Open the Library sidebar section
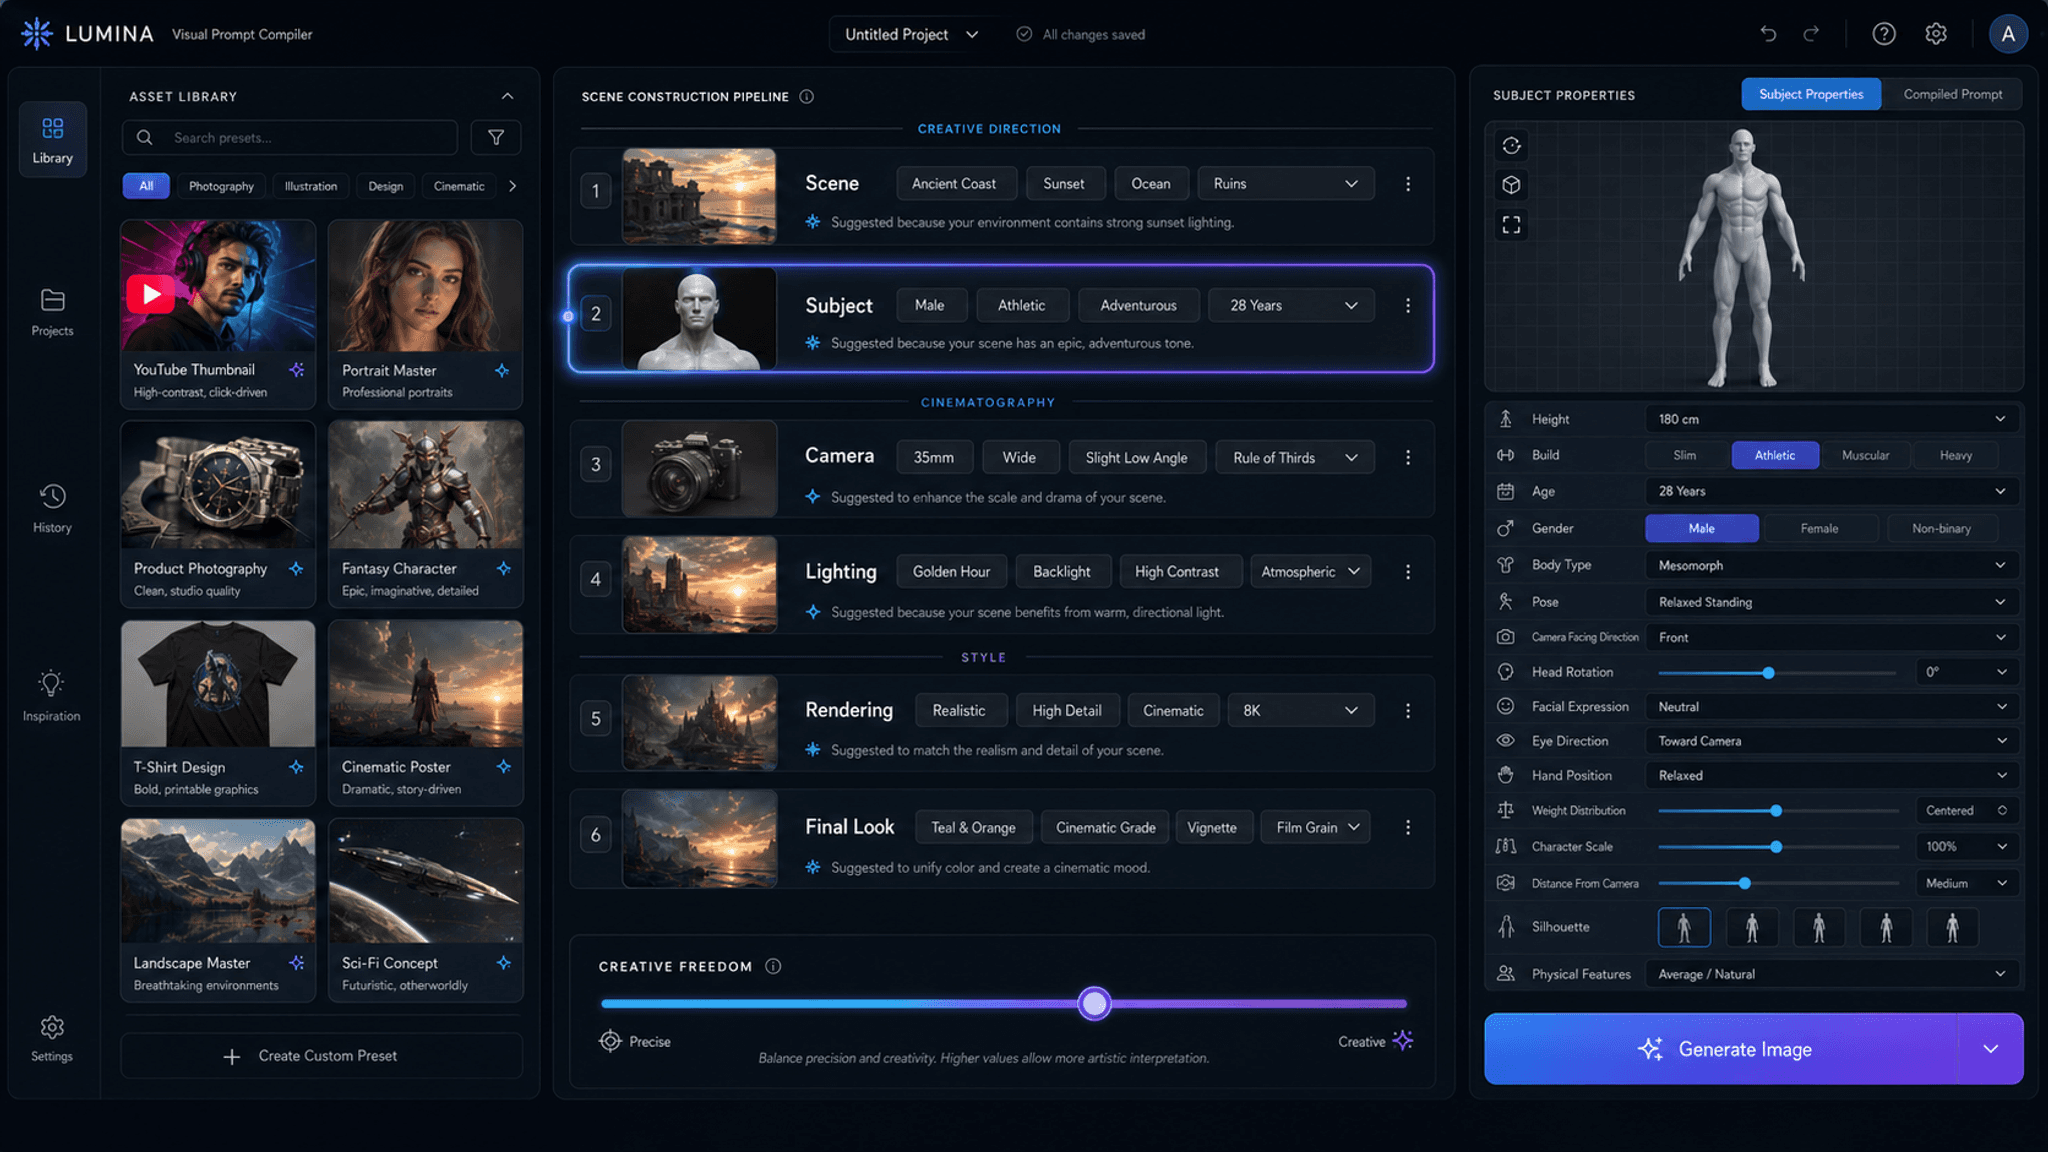Viewport: 2048px width, 1152px height. [52, 140]
